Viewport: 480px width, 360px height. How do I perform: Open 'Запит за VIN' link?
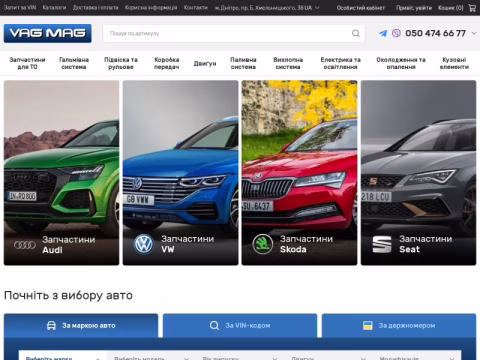pyautogui.click(x=20, y=8)
